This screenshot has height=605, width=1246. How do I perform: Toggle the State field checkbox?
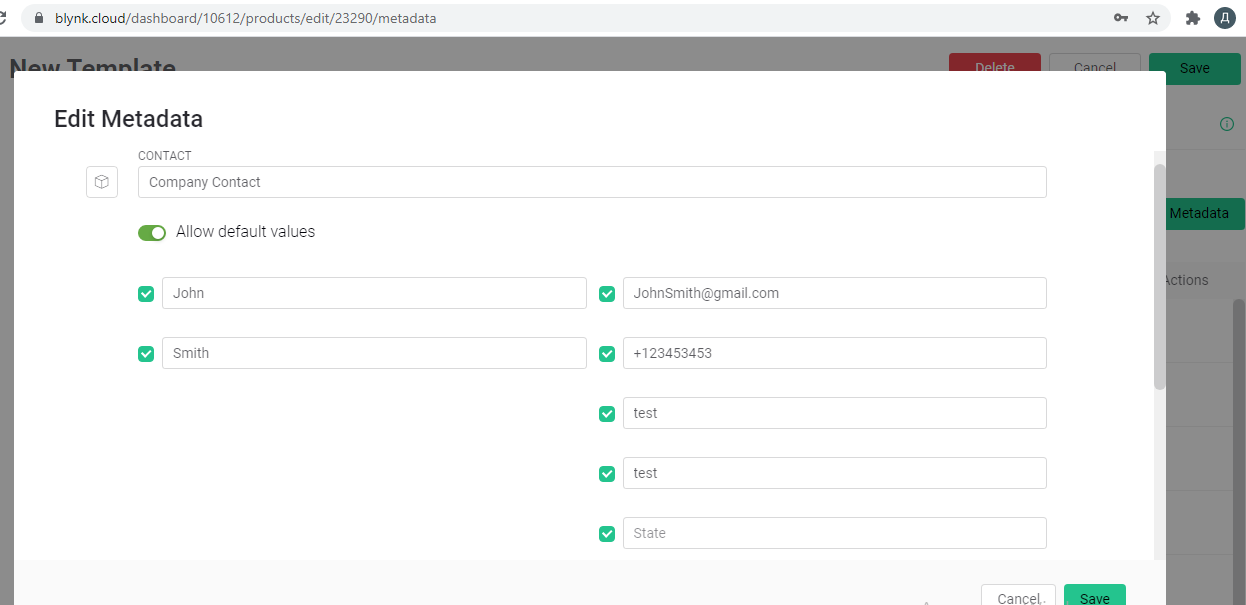(x=607, y=534)
